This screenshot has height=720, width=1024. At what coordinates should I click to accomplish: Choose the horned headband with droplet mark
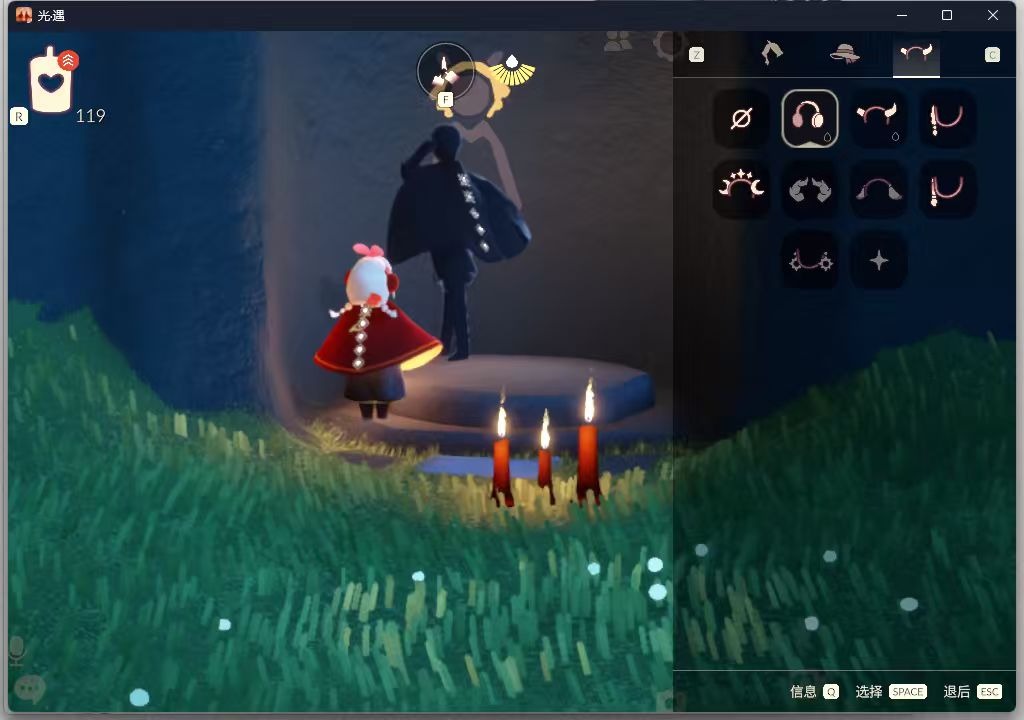click(878, 119)
